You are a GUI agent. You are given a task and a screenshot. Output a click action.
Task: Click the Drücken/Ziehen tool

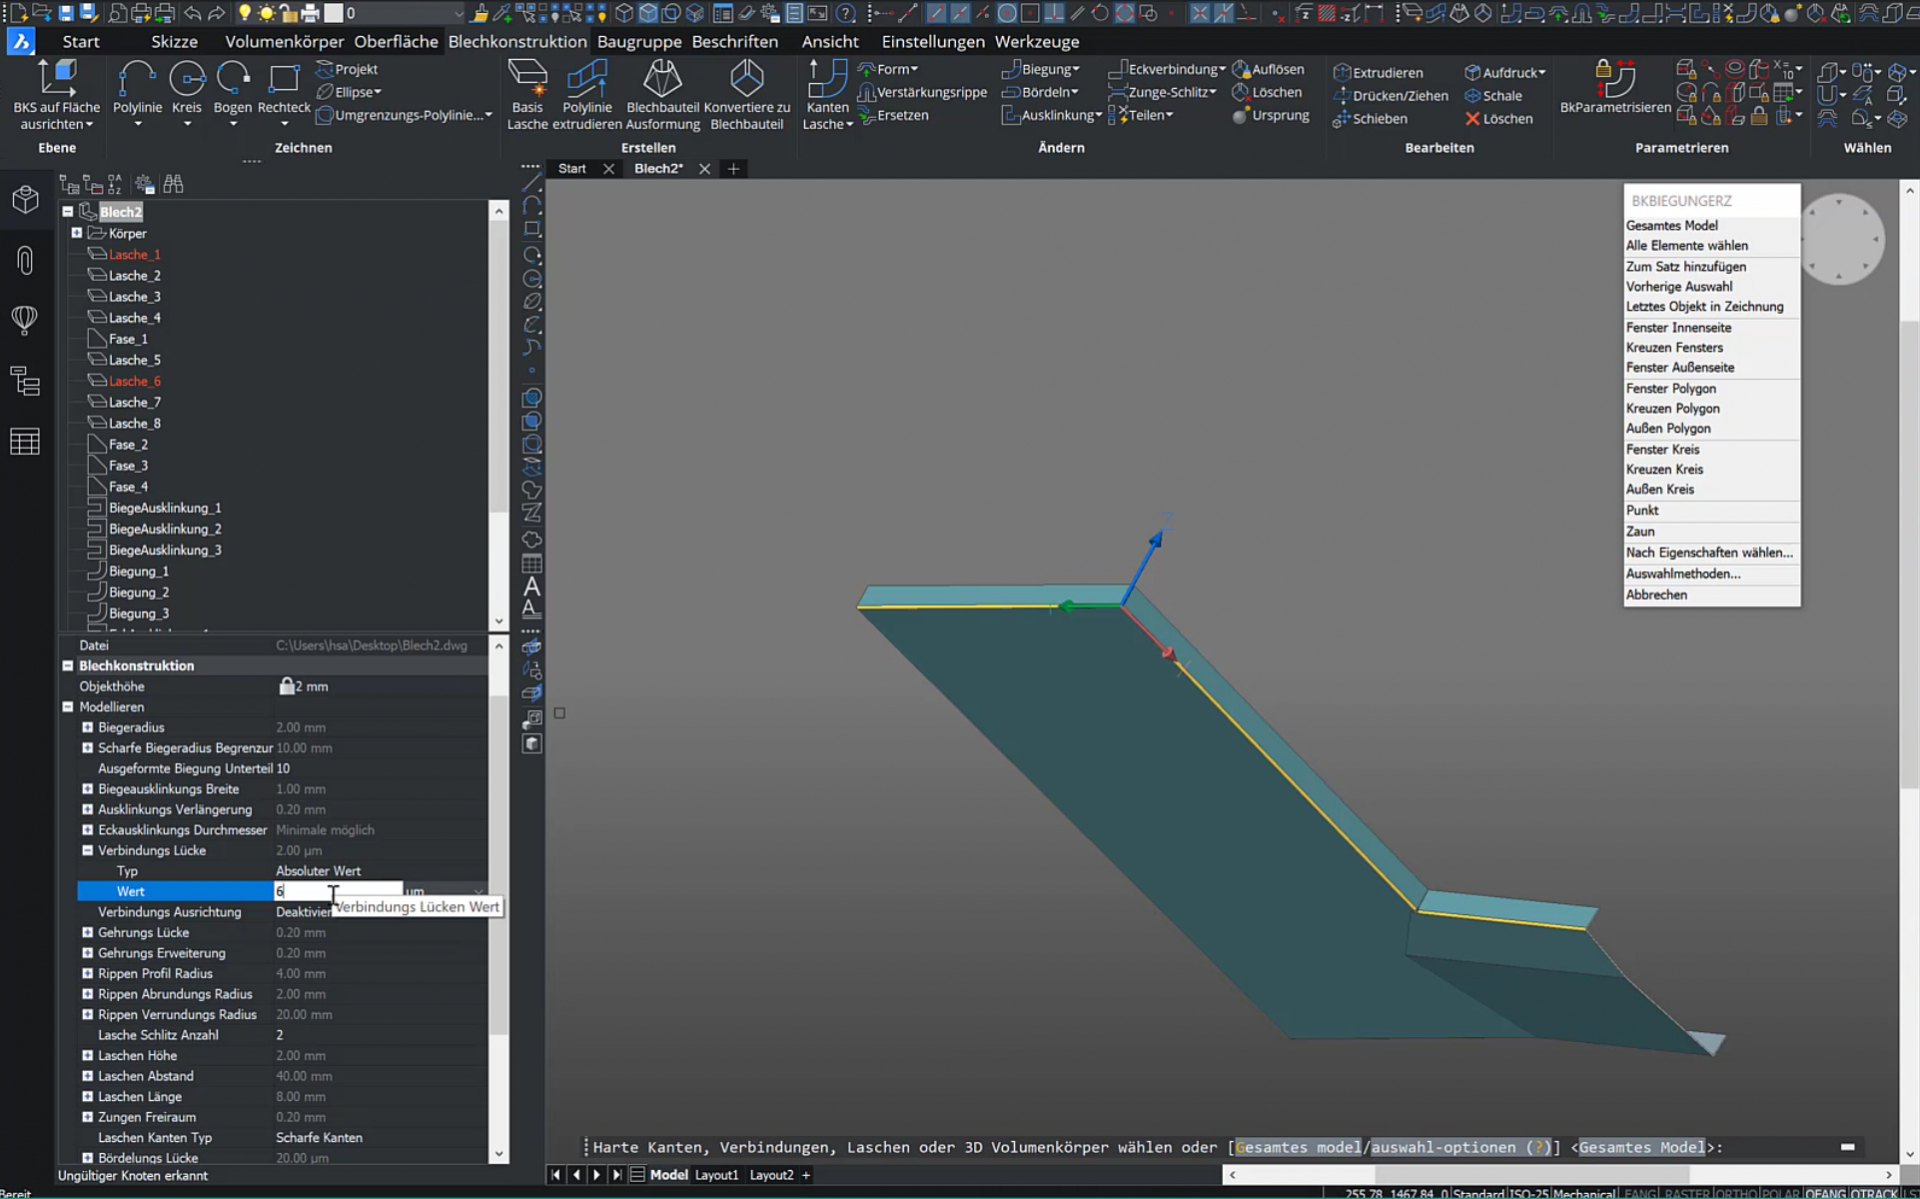(x=1391, y=95)
